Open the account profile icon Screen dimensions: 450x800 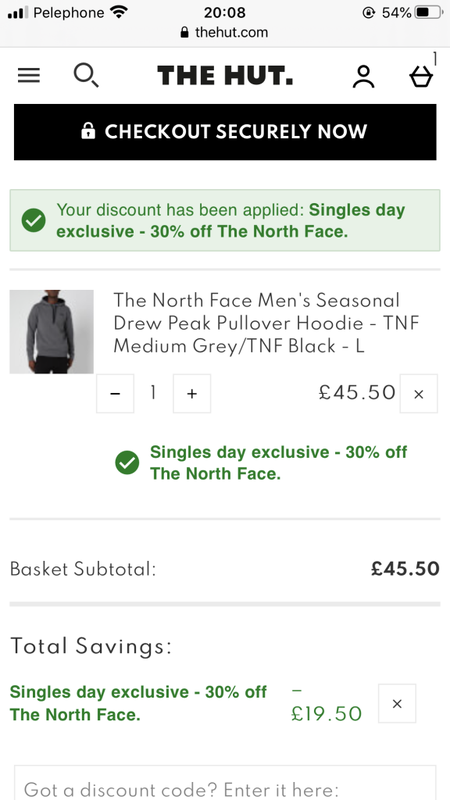pyautogui.click(x=363, y=77)
